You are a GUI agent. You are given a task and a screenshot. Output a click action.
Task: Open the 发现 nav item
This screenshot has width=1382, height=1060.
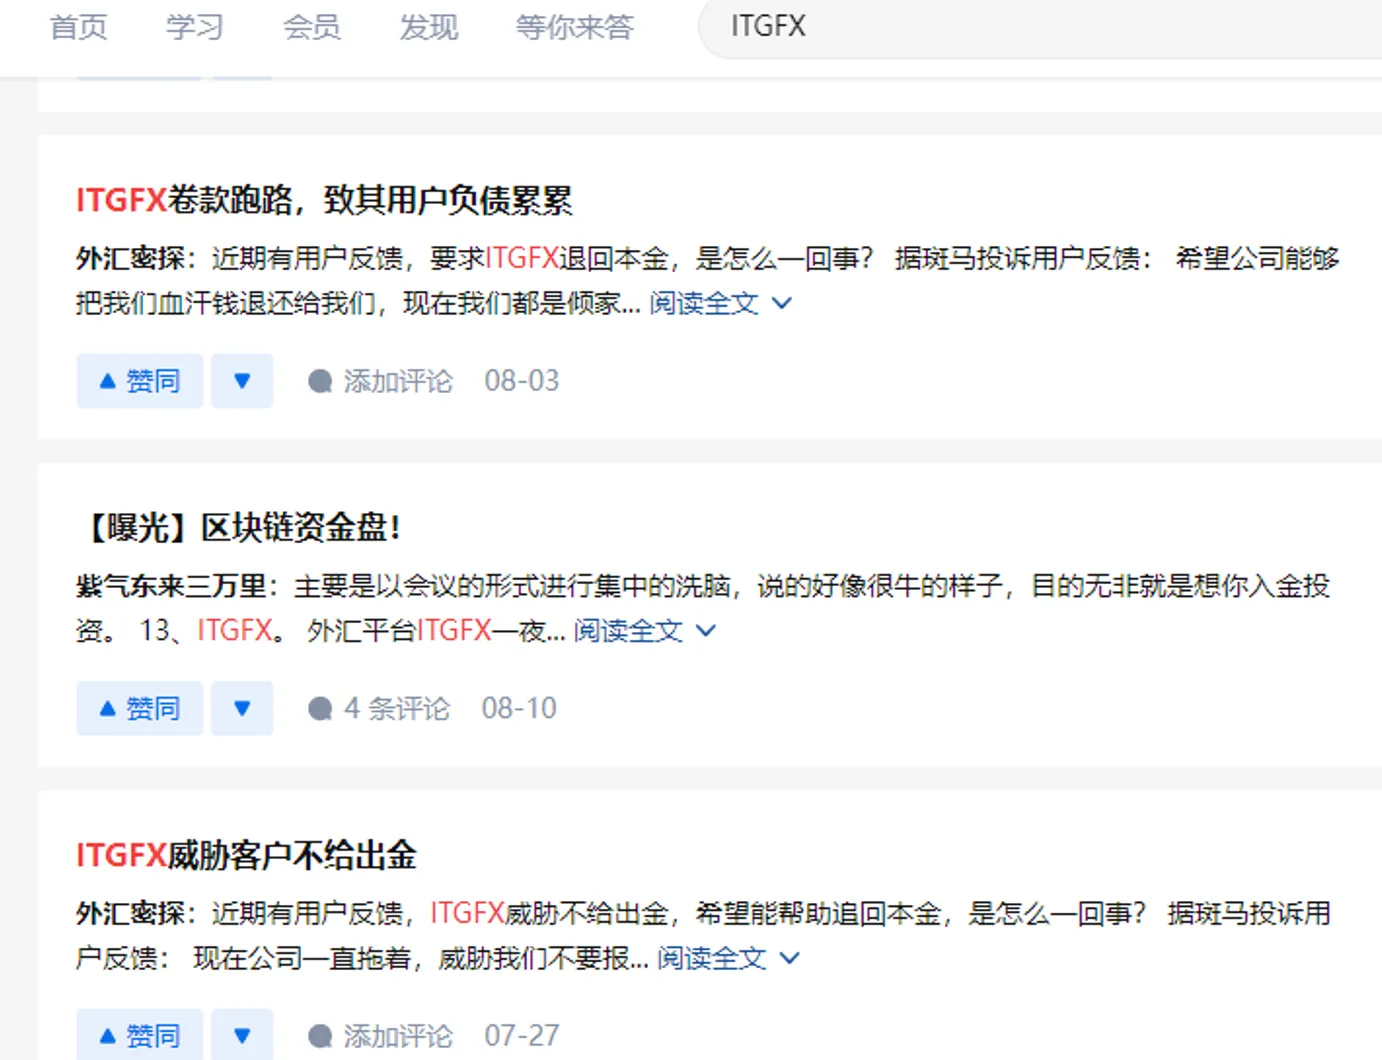point(429,27)
